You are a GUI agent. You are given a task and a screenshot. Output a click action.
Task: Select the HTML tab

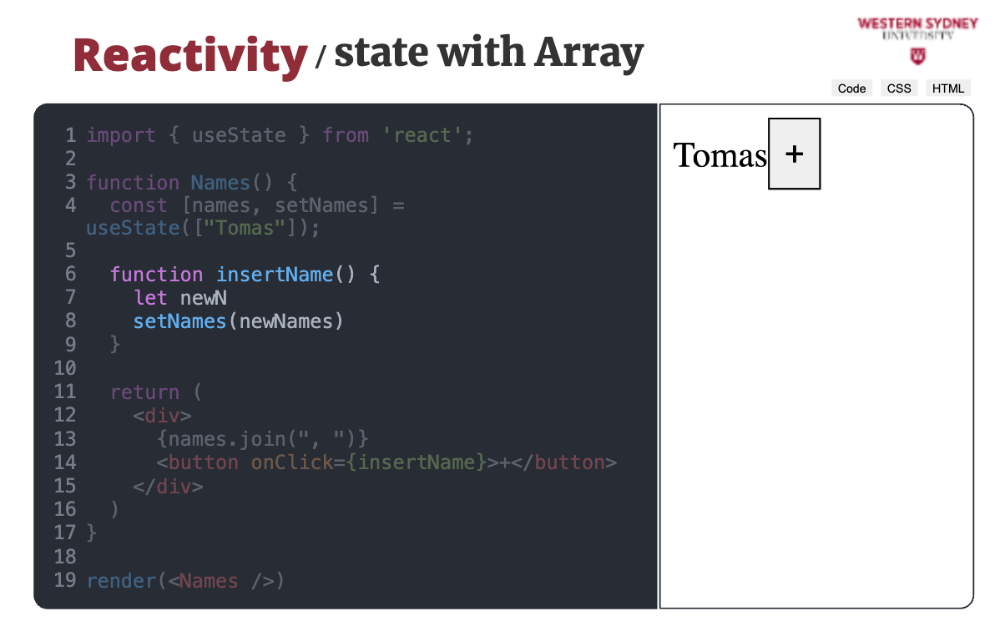point(947,88)
